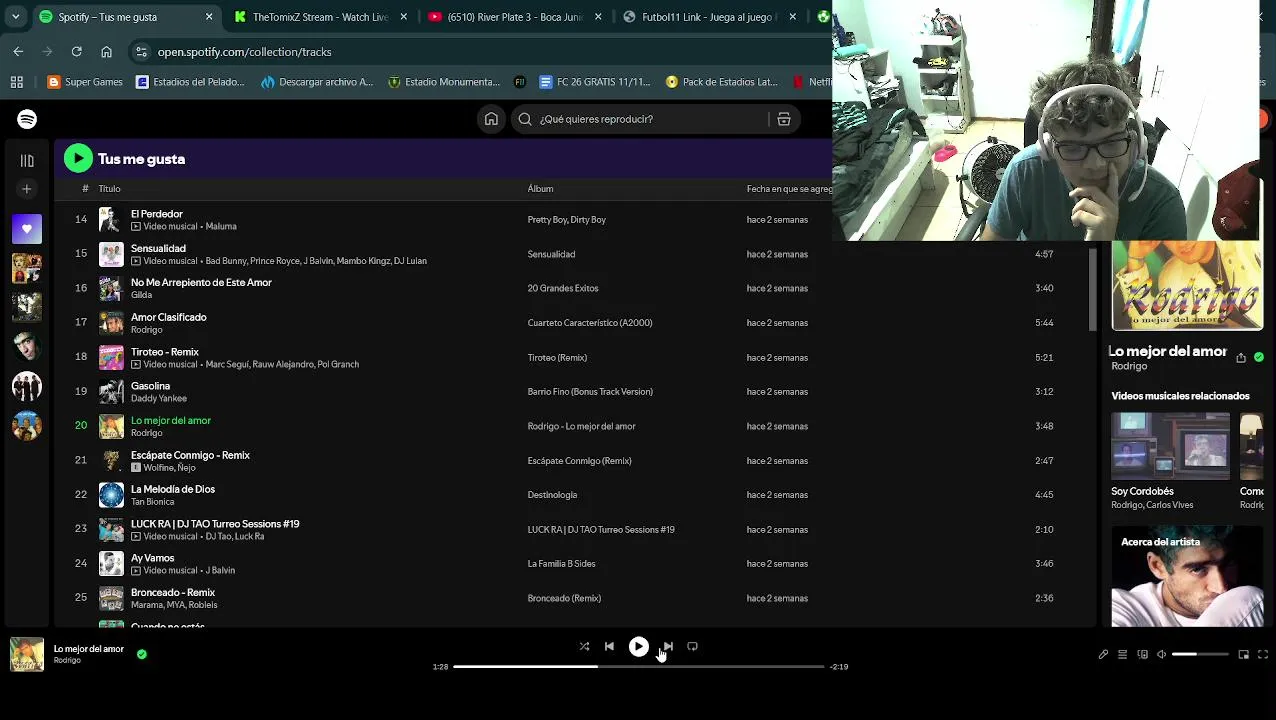Viewport: 1276px width, 720px height.
Task: Select the track Escápate Conmigo - Remix
Action: [190, 455]
